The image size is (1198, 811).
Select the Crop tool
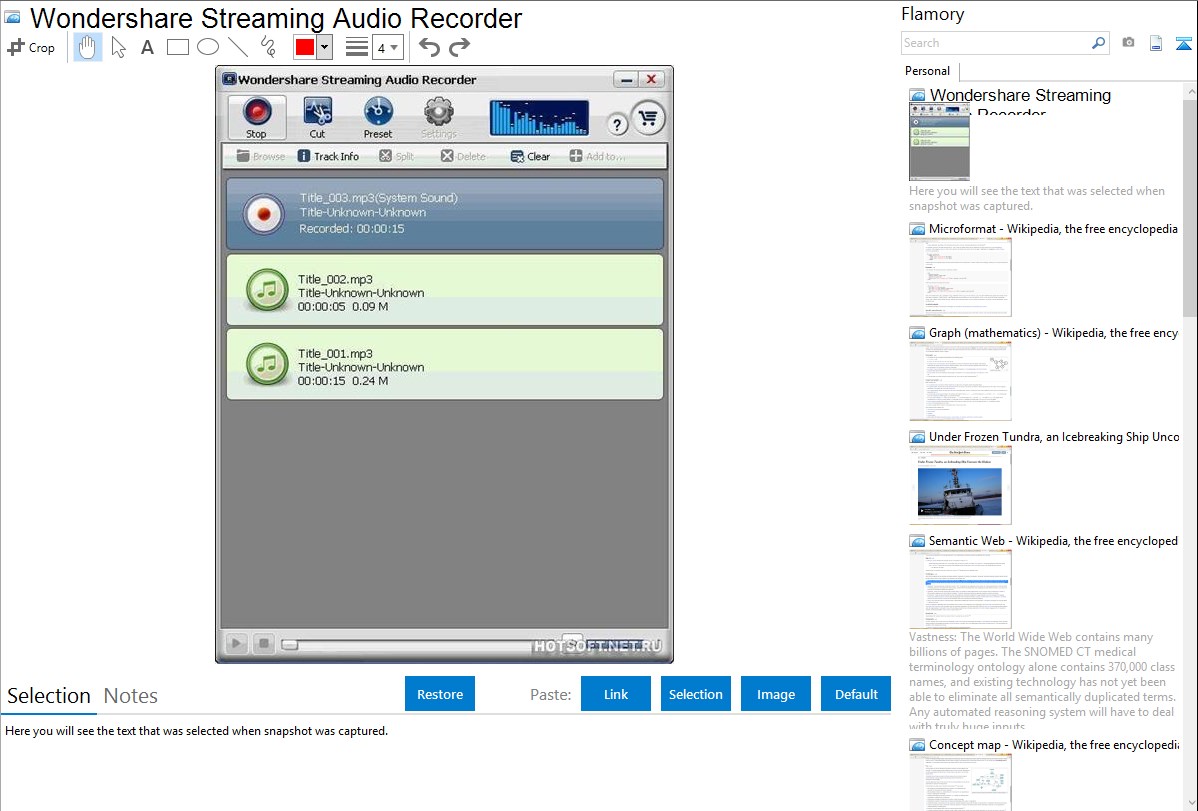31,47
